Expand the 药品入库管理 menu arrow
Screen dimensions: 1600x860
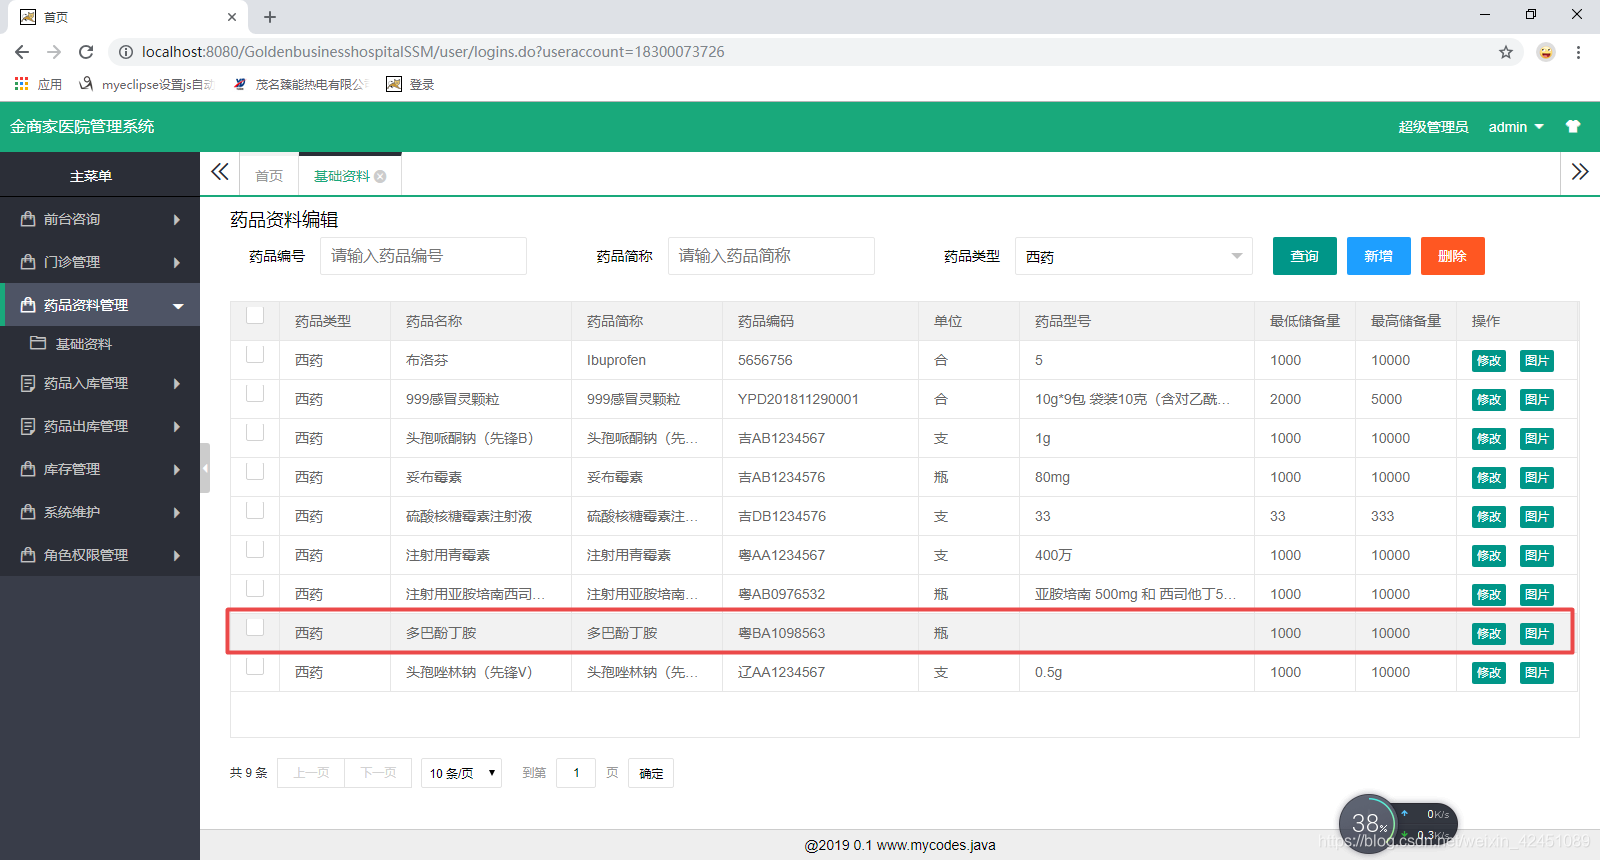[x=177, y=383]
